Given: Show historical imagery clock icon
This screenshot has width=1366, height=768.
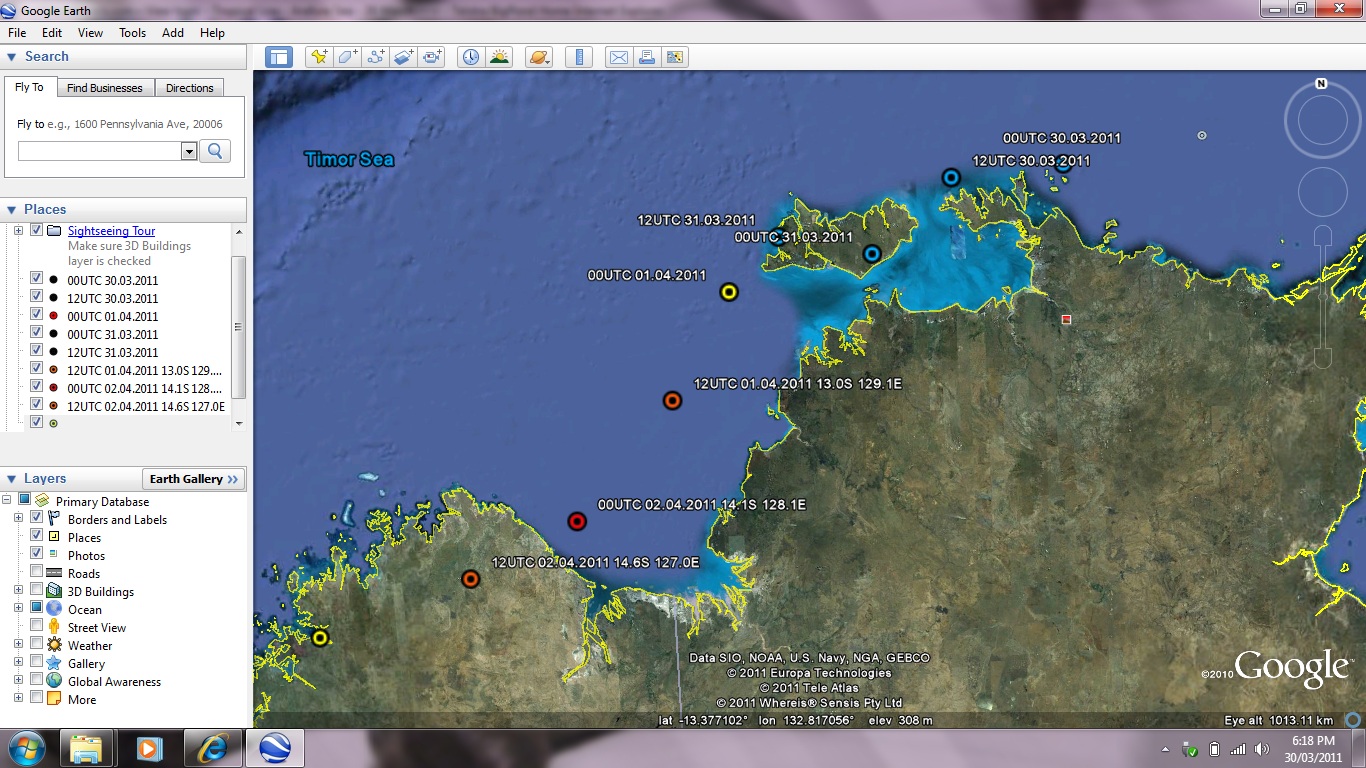Looking at the screenshot, I should (470, 57).
